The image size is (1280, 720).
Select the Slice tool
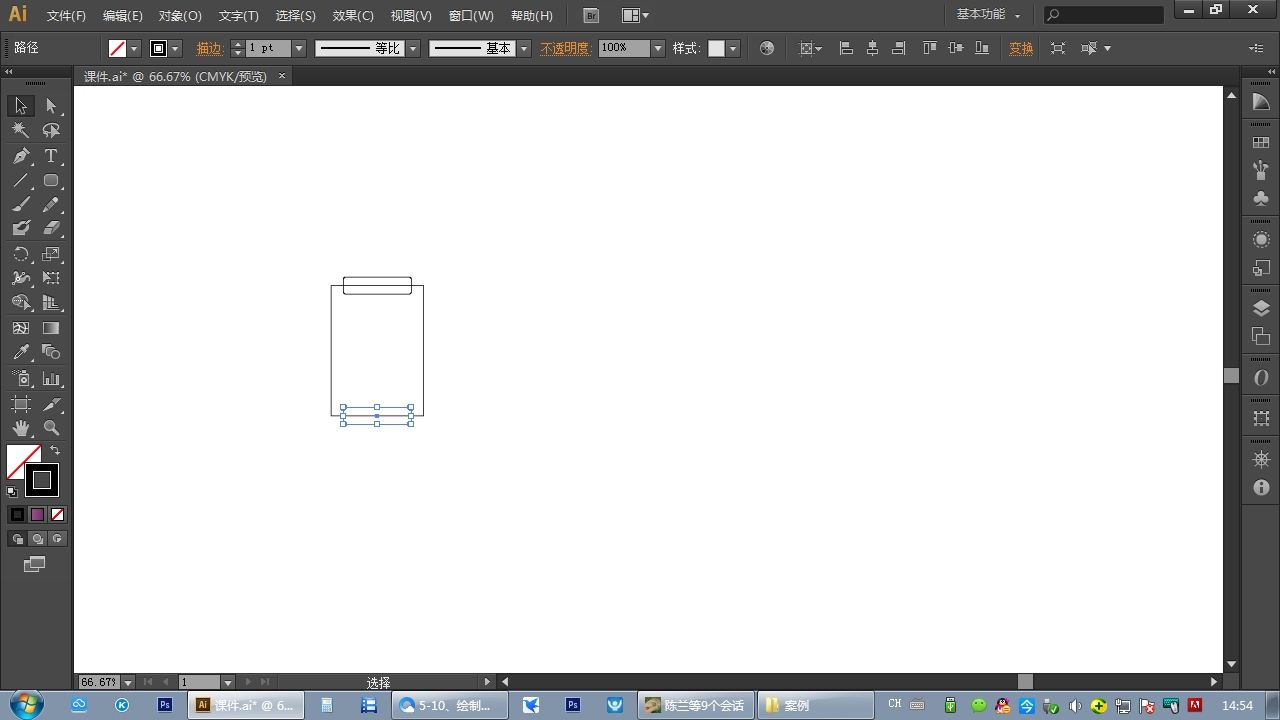point(51,404)
